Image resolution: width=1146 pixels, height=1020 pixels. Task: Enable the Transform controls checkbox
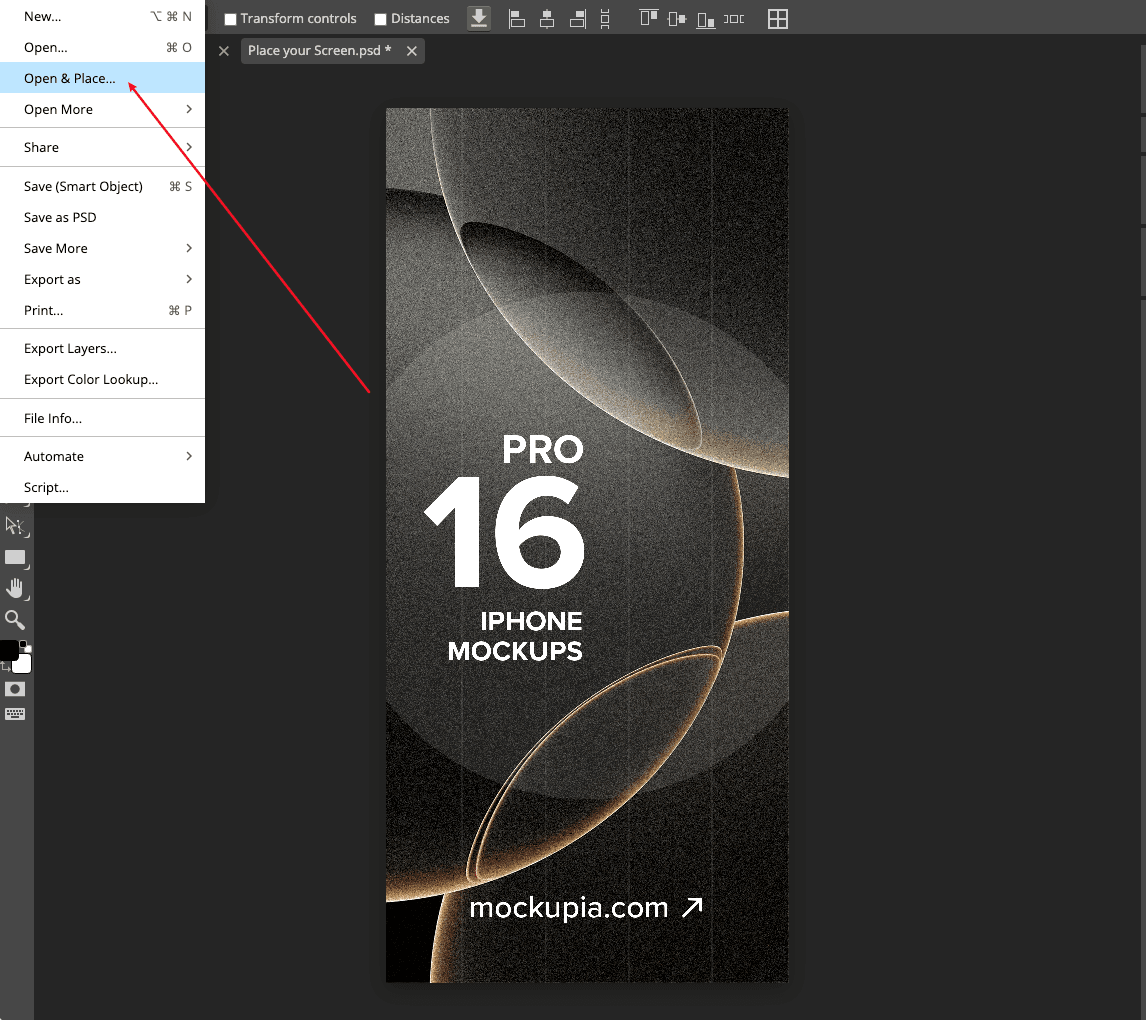click(x=230, y=19)
